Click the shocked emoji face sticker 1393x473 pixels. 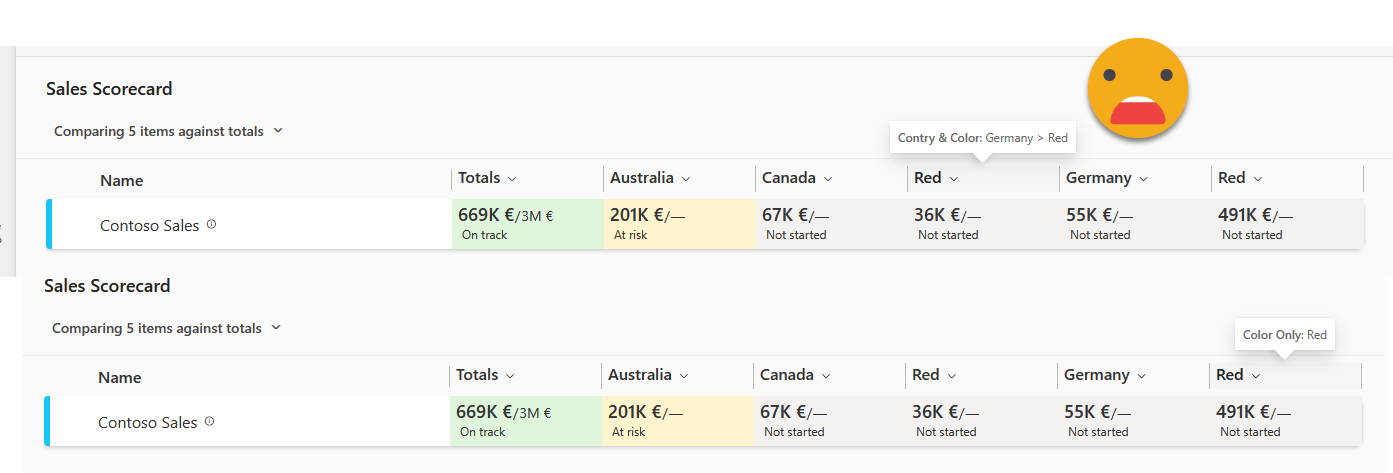1138,88
